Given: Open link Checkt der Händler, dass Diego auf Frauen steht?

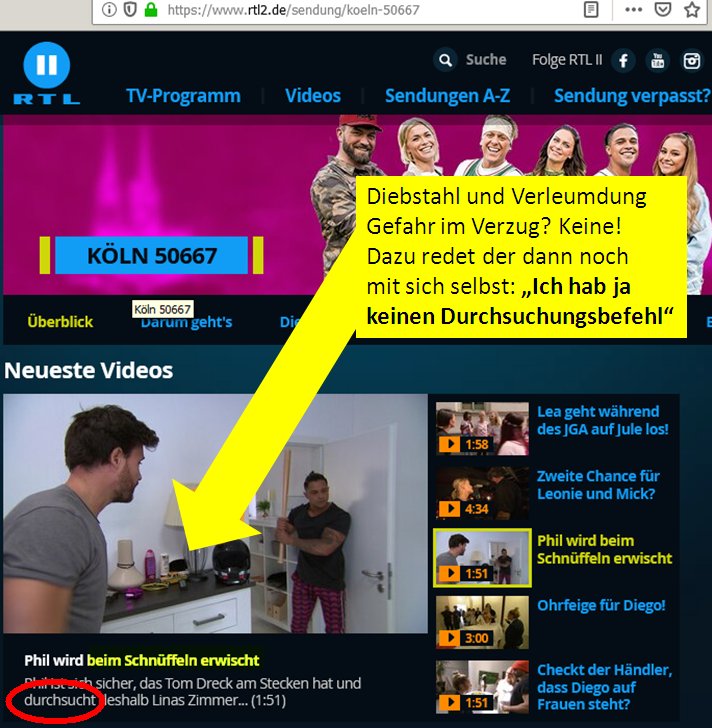Looking at the screenshot, I should (604, 687).
